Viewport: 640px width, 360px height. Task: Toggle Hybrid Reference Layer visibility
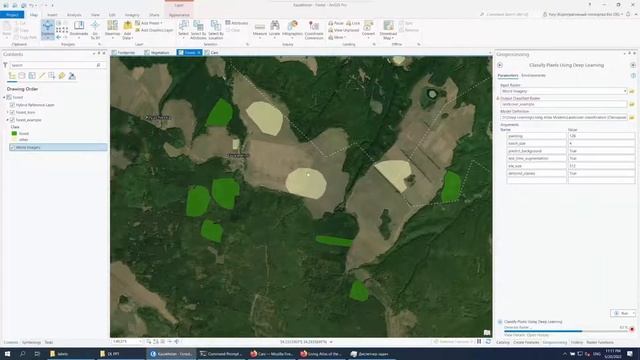[12, 105]
